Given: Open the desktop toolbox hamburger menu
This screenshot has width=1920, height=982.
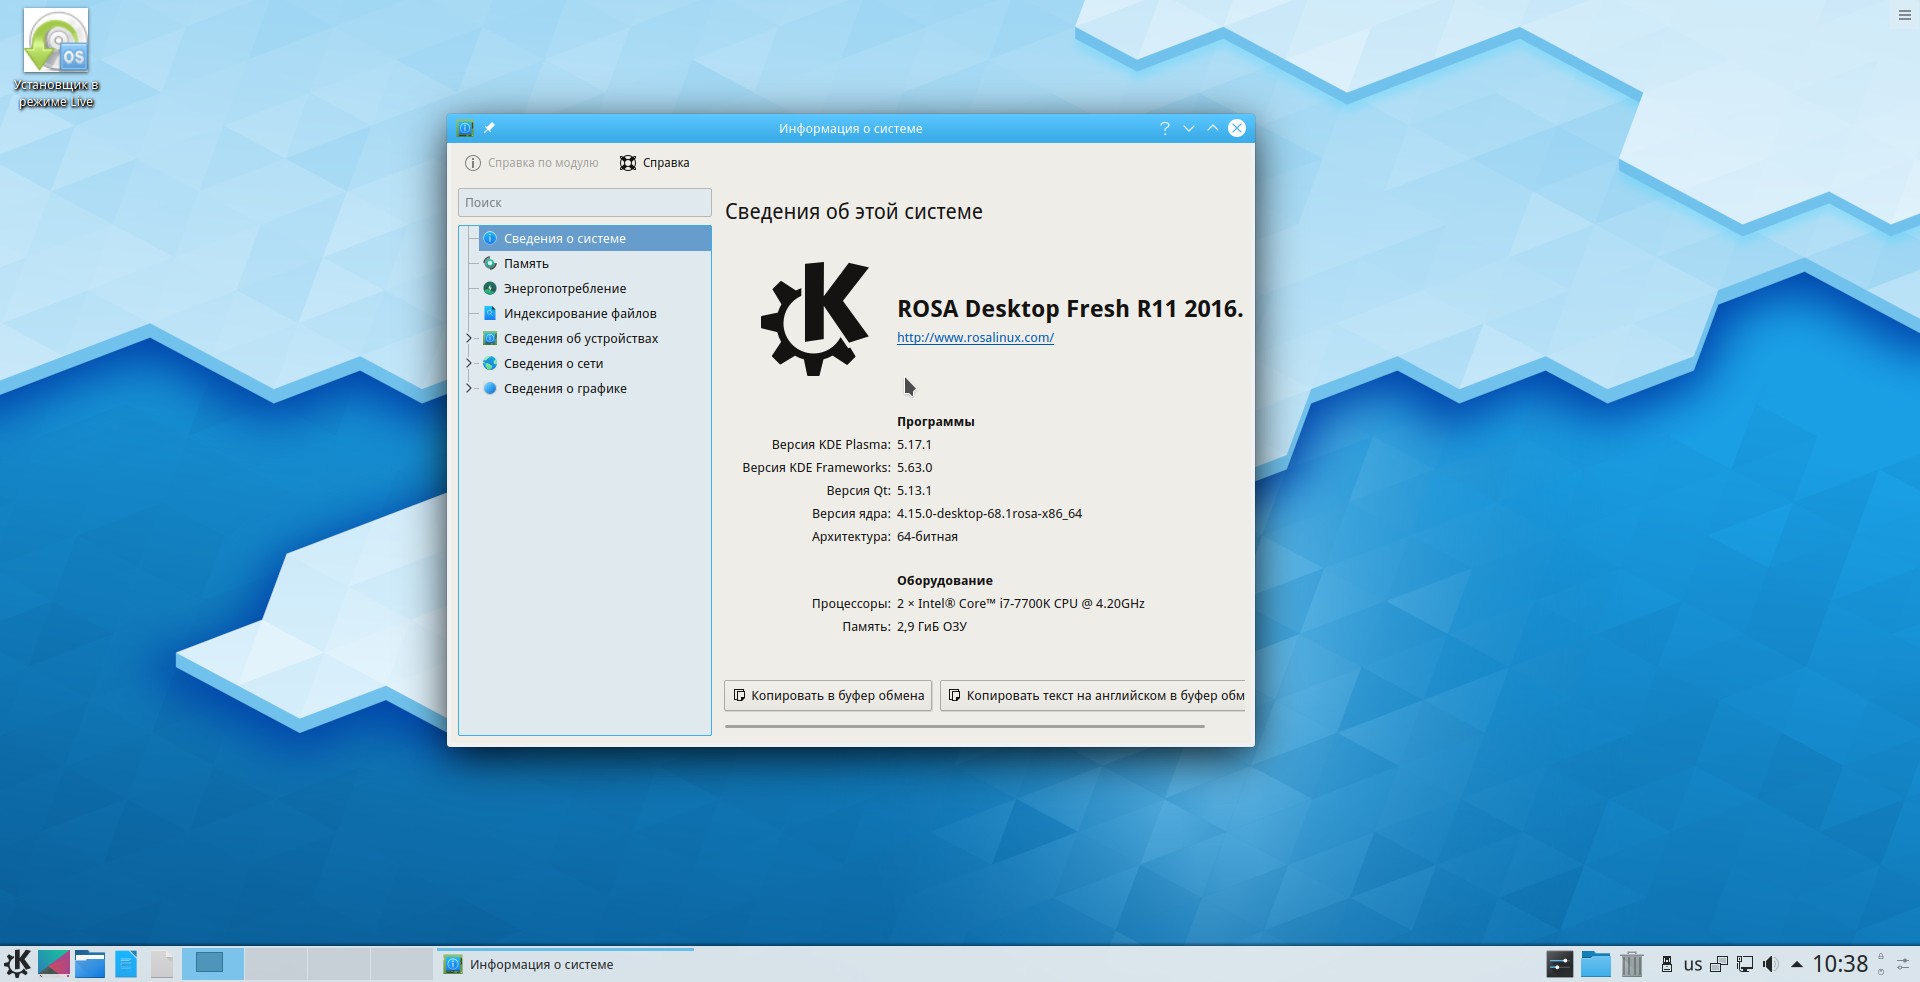Looking at the screenshot, I should pos(1904,15).
